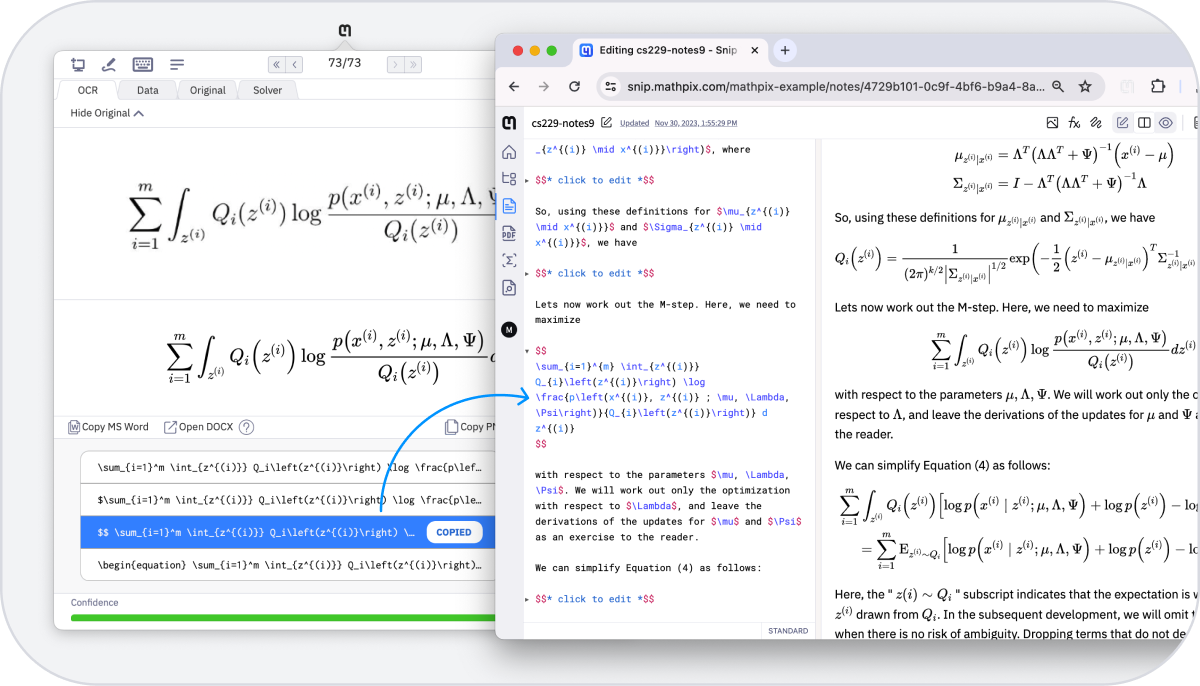The width and height of the screenshot is (1200, 686).
Task: Open the PDF icon in sidebar
Action: (x=509, y=233)
